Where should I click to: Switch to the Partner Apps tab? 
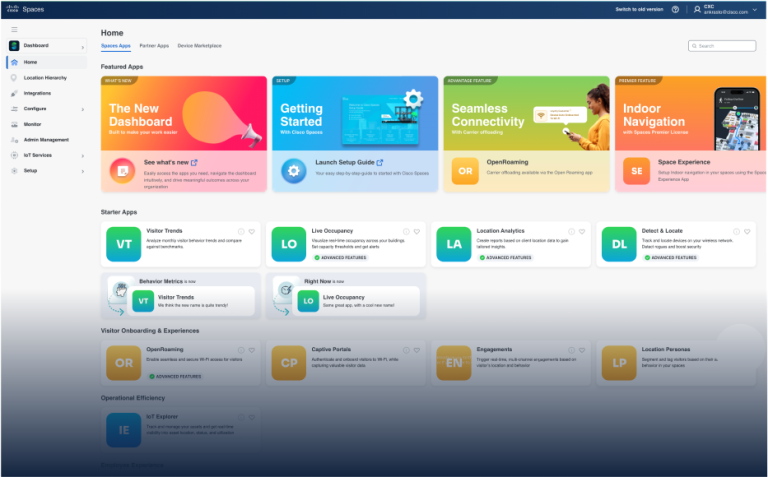pos(154,46)
